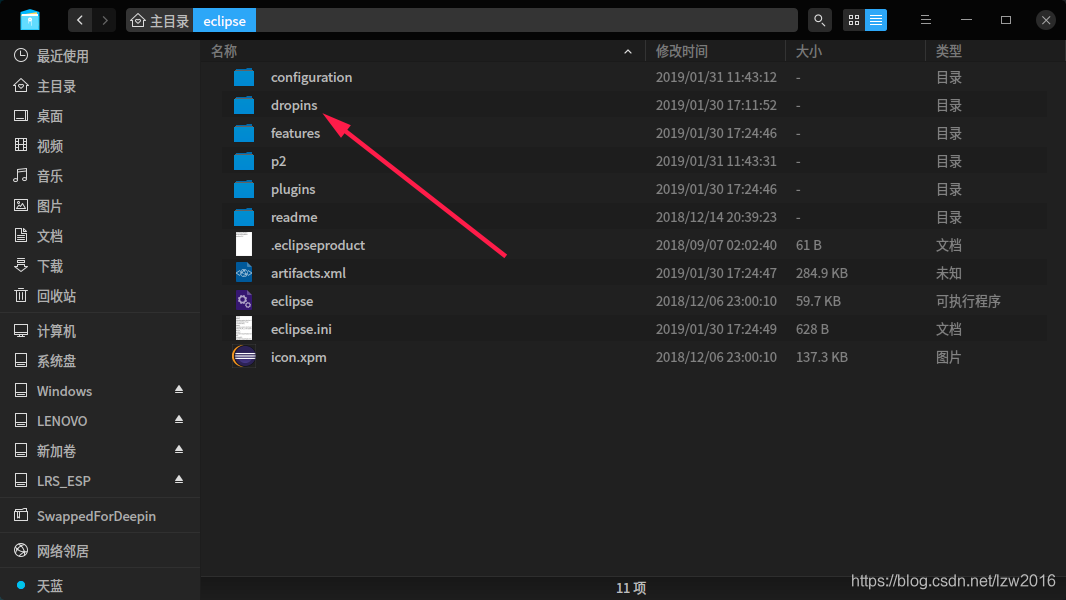Select the eclipse.ini file thumbnail
The image size is (1066, 600).
pyautogui.click(x=244, y=329)
